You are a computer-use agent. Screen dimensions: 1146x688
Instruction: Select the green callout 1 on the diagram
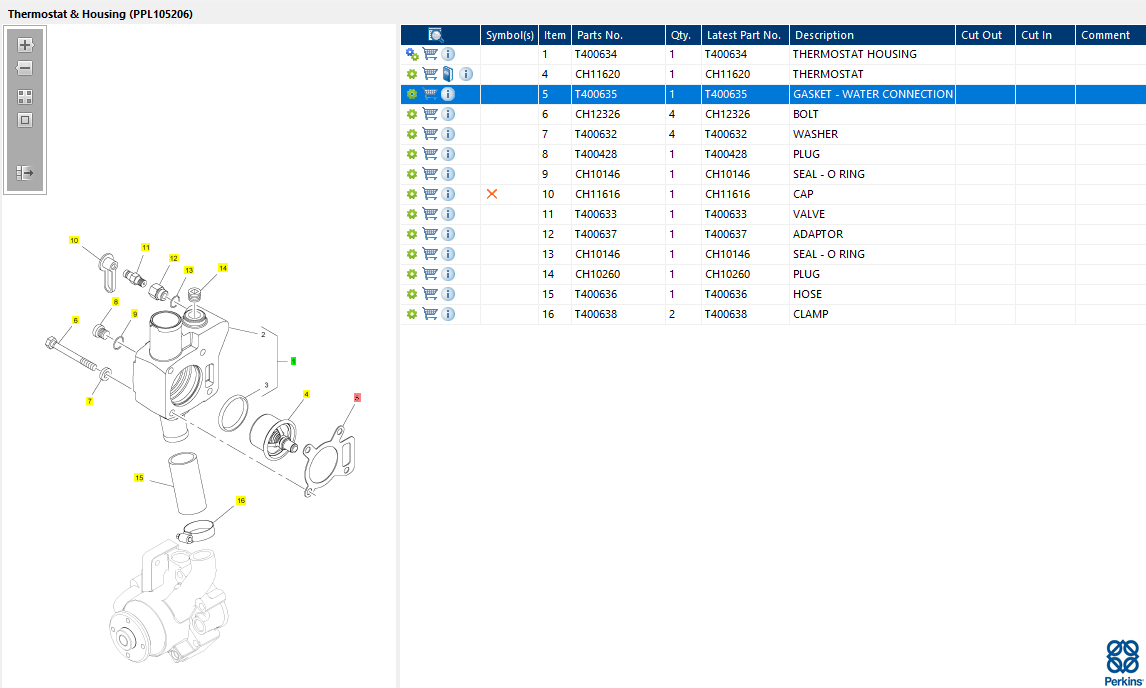pos(293,361)
